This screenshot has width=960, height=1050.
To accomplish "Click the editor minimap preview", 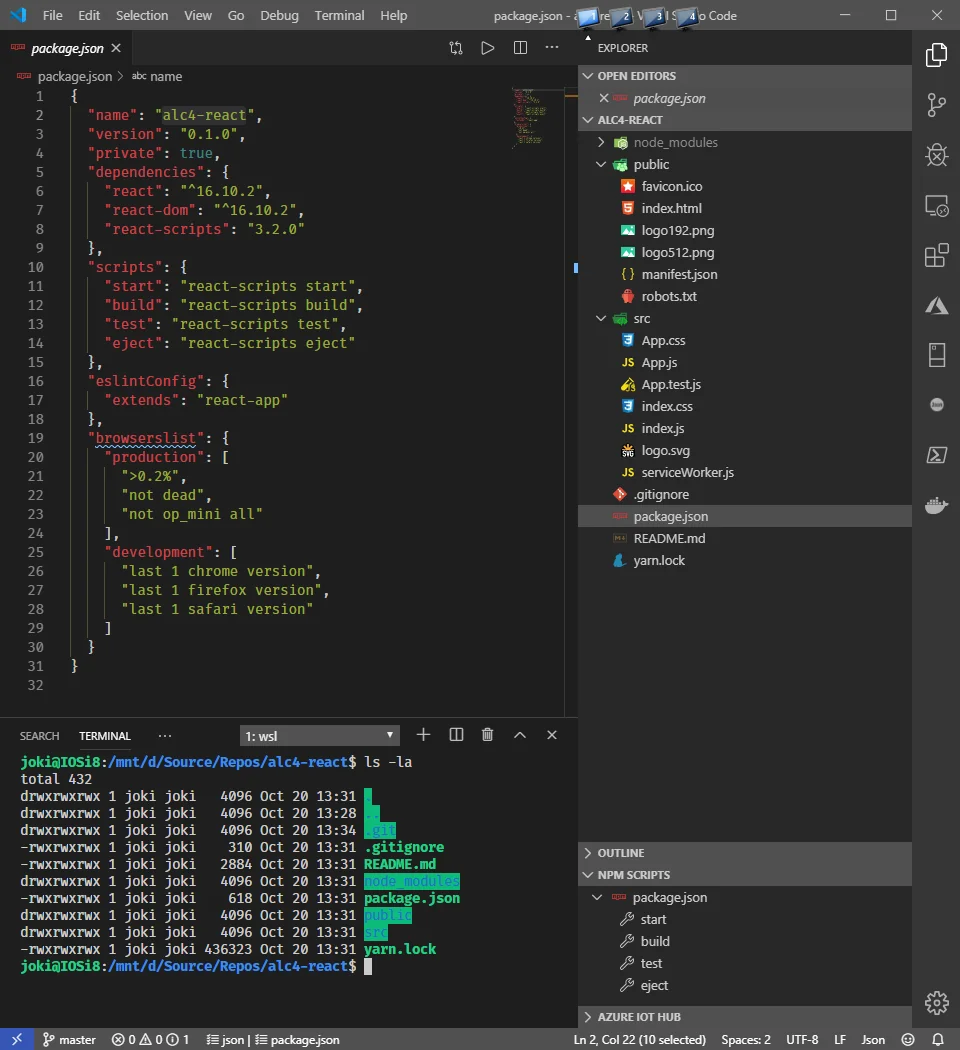I will click(x=531, y=117).
